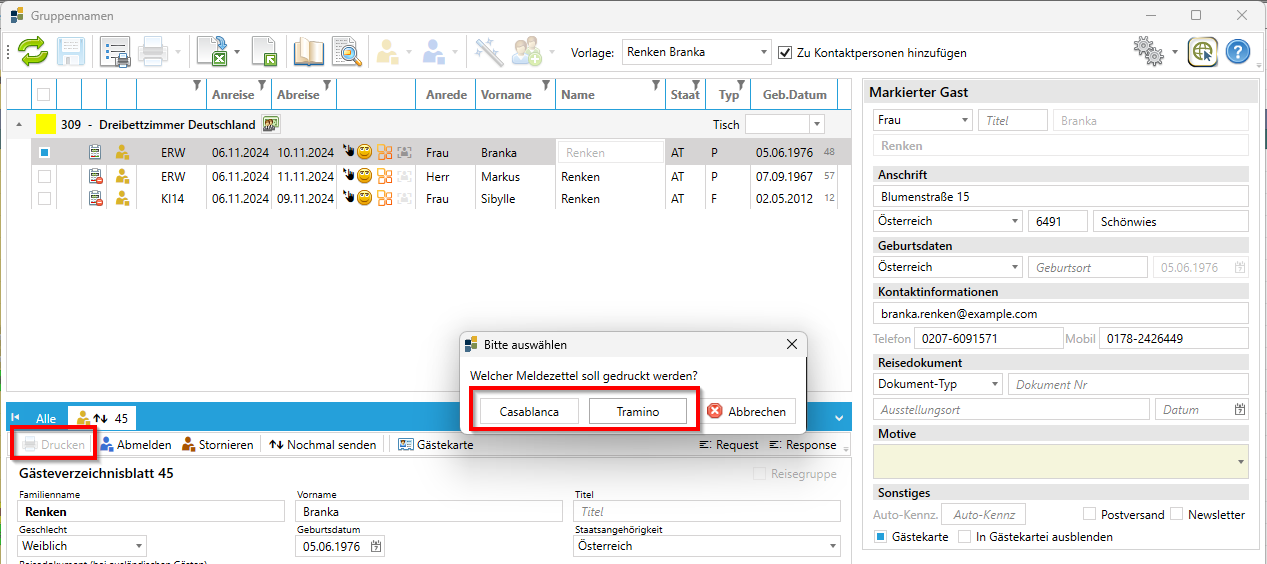Click the calendar icon in Geburtsdatum field

pos(376,546)
